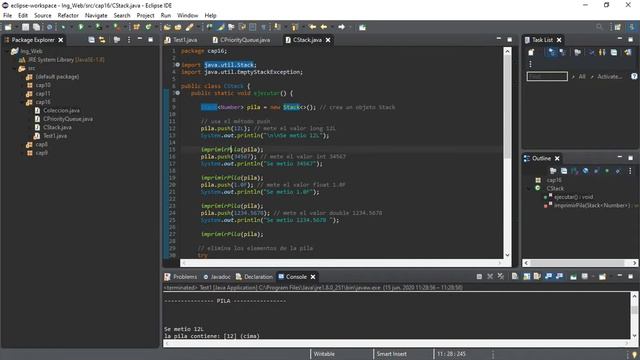Toggle Scroll Lock in Console toolbar
This screenshot has width=640, height=360.
(527, 276)
